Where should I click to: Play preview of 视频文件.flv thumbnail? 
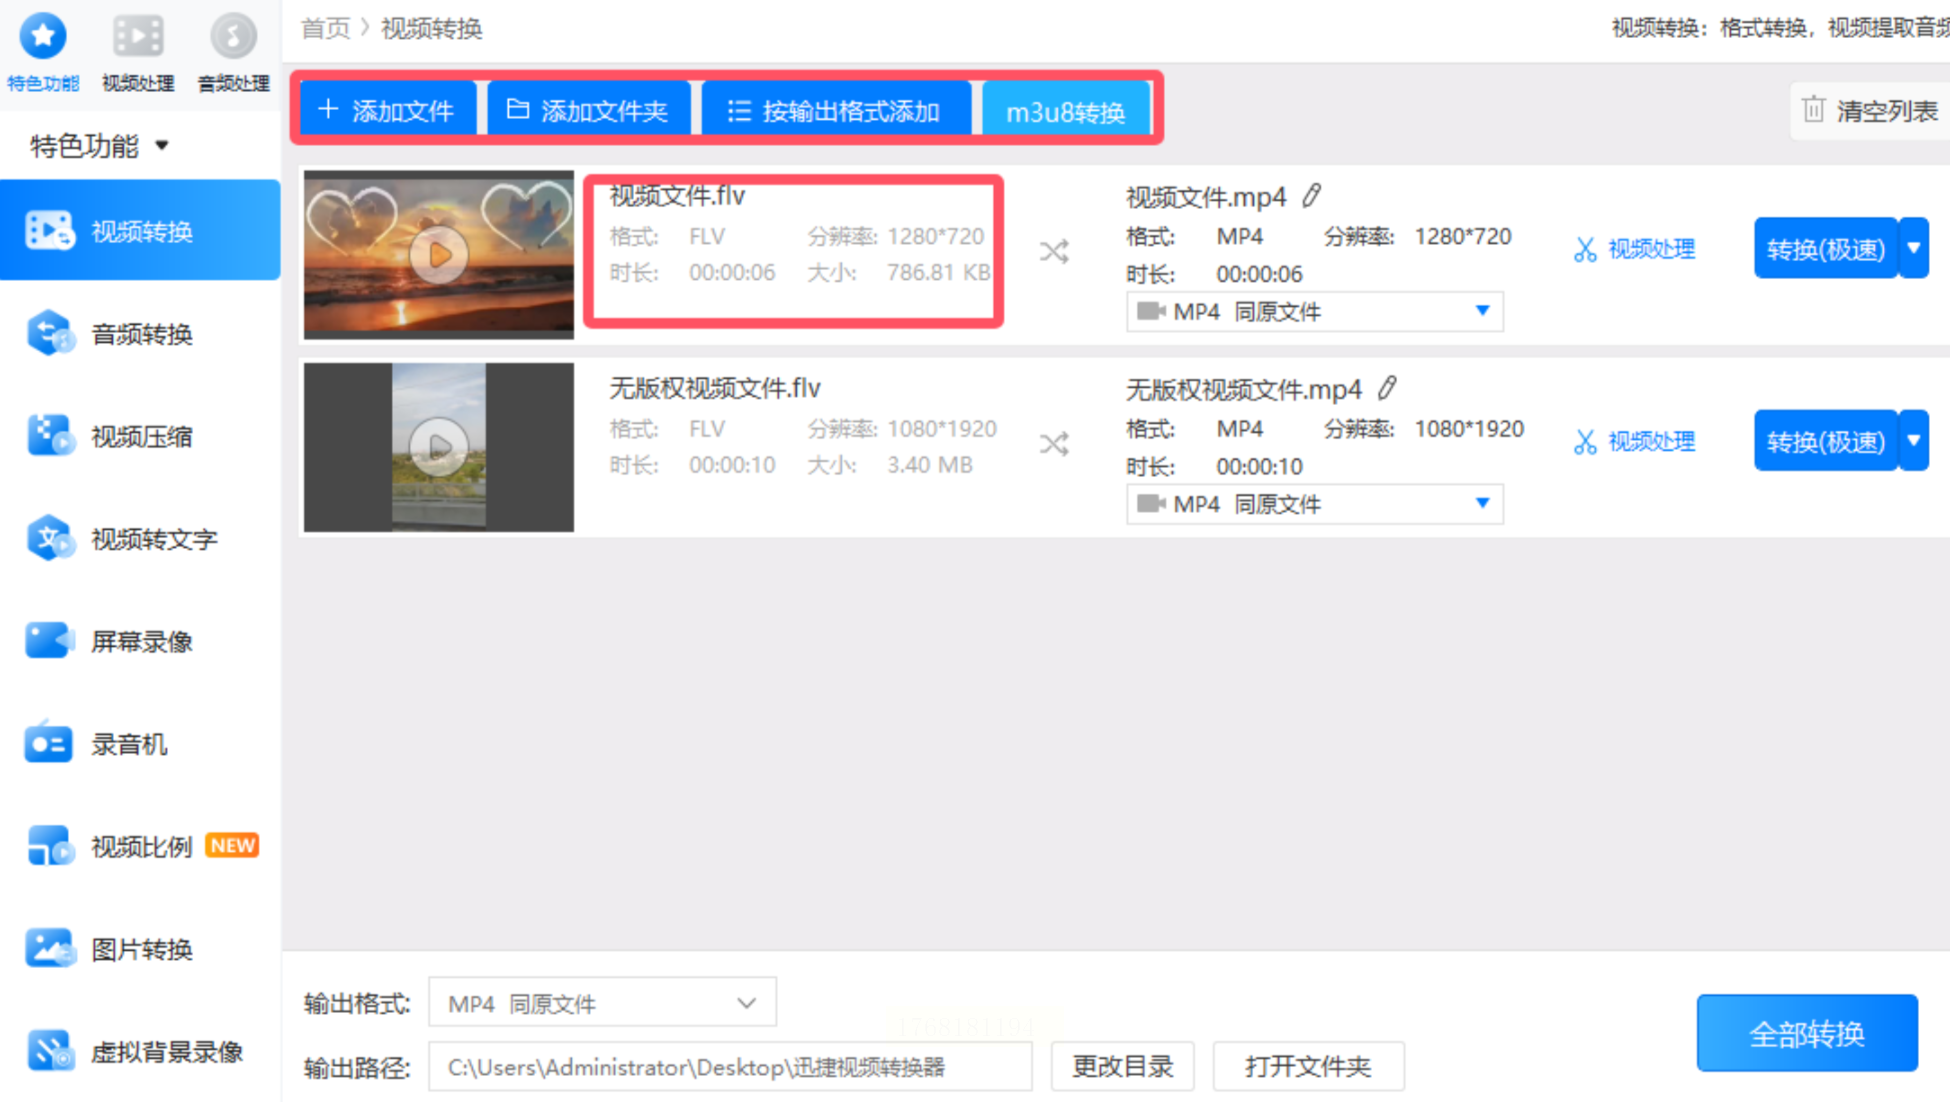(x=439, y=255)
